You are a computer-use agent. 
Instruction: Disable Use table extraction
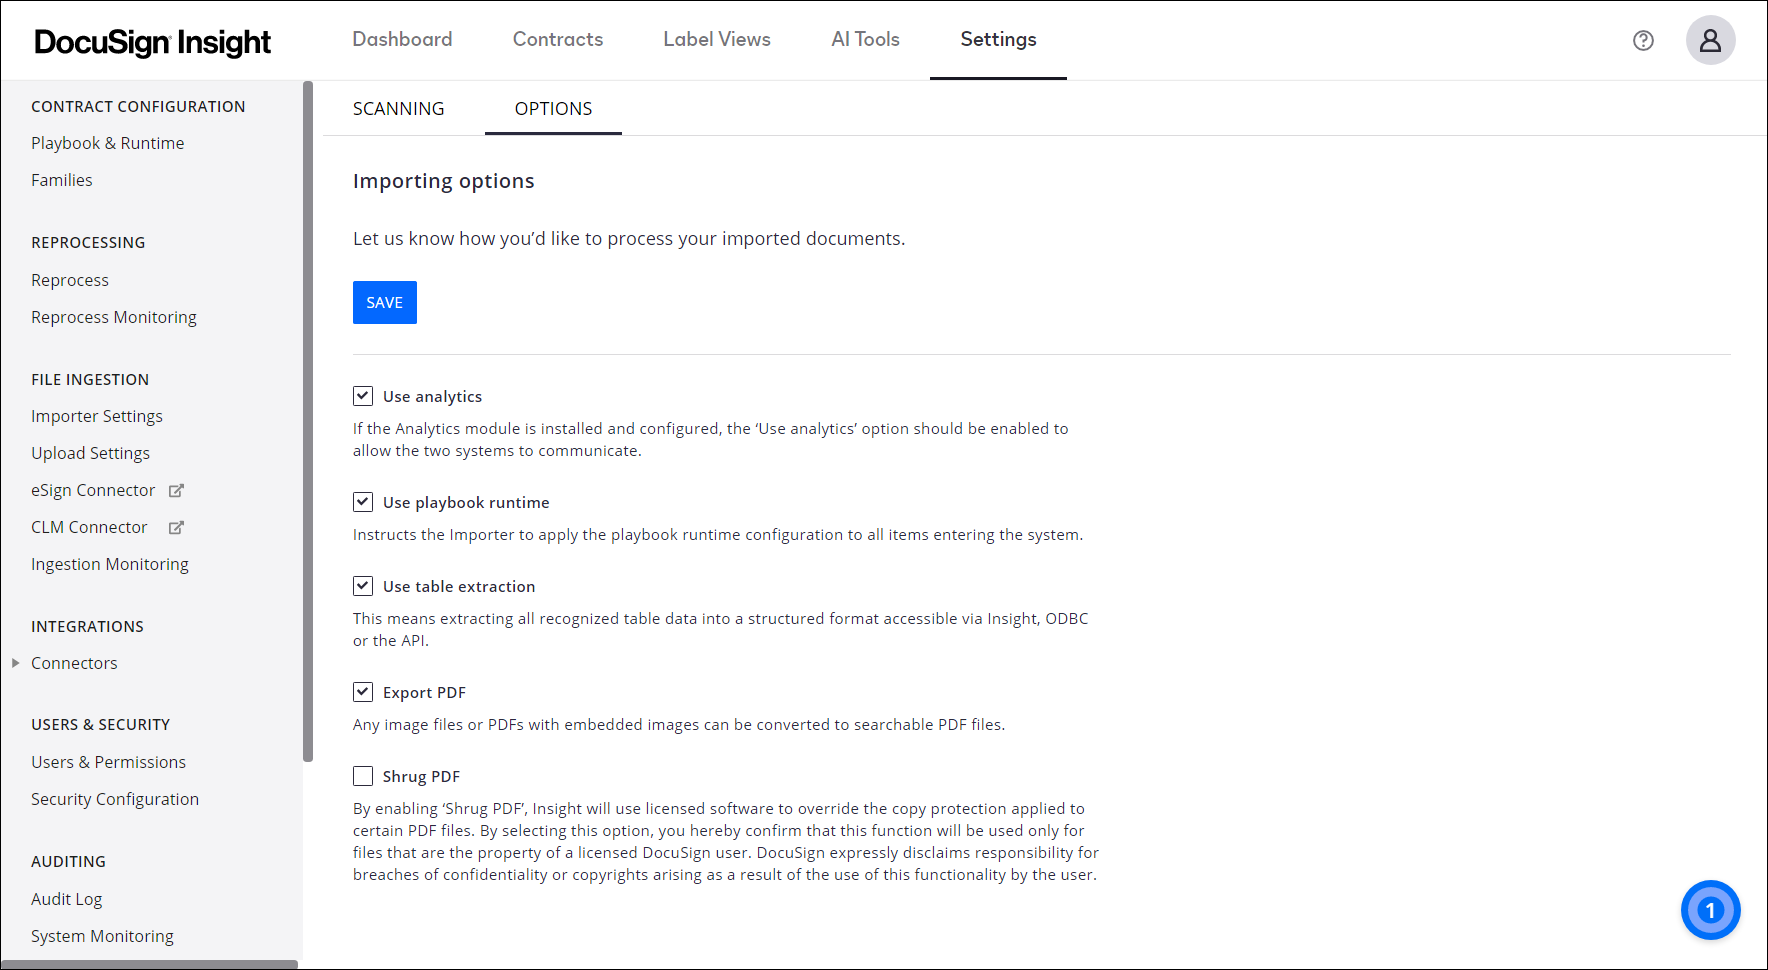coord(363,585)
